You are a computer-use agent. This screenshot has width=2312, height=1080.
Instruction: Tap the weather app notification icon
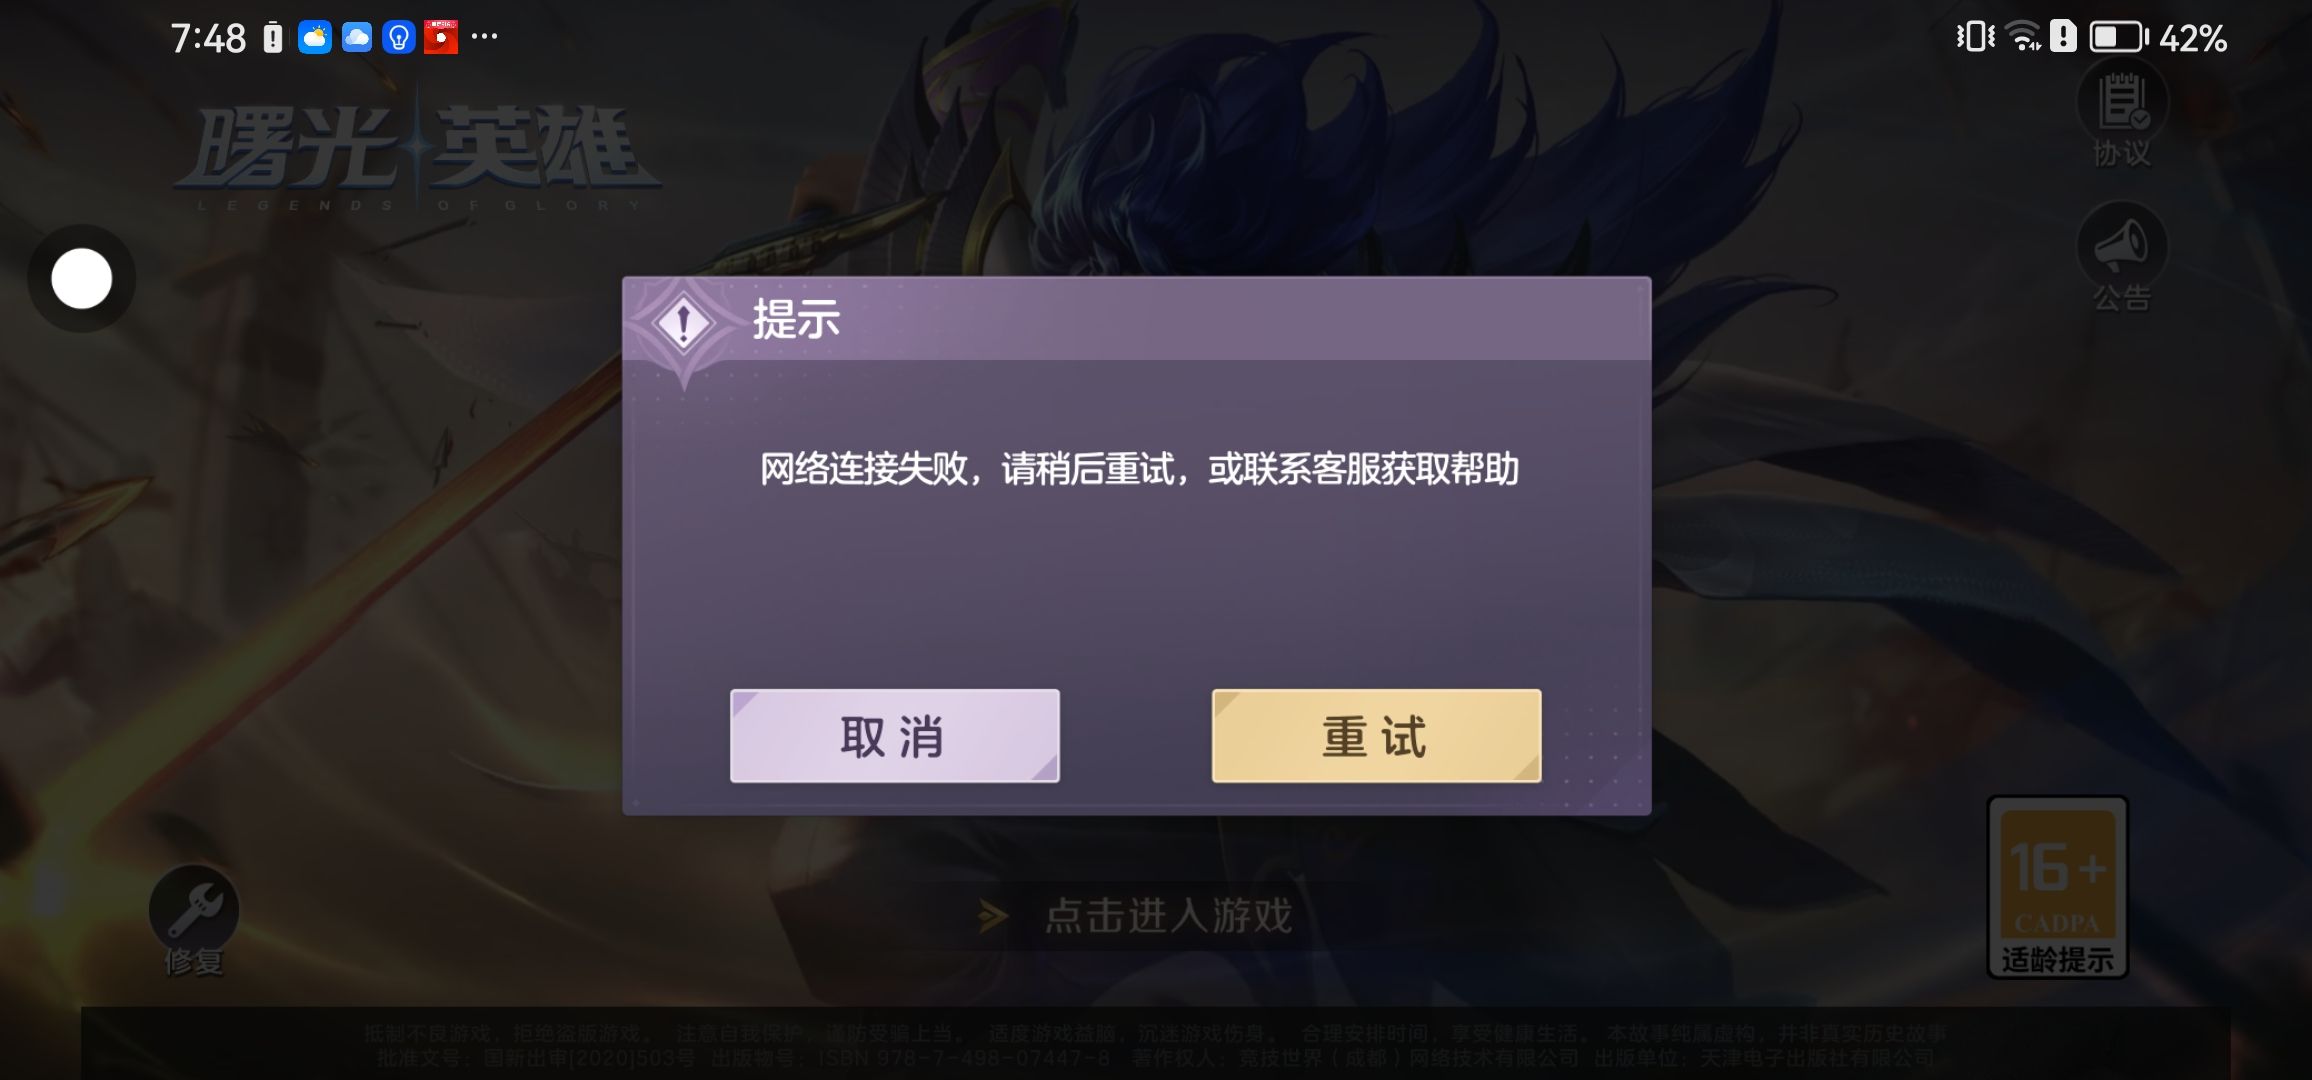(x=314, y=38)
